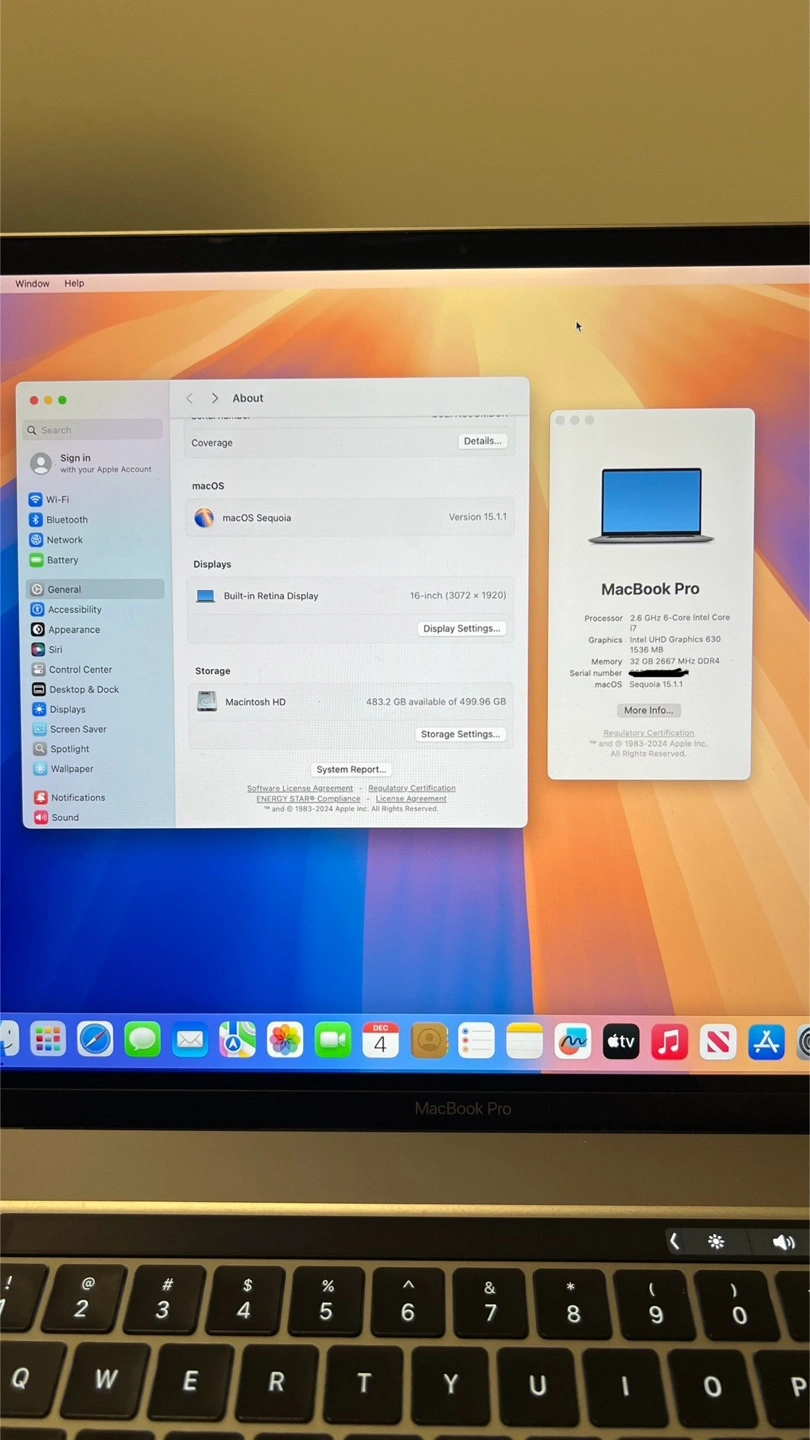Click the back chevron beside About
Screen dimensions: 810x1440
point(189,398)
